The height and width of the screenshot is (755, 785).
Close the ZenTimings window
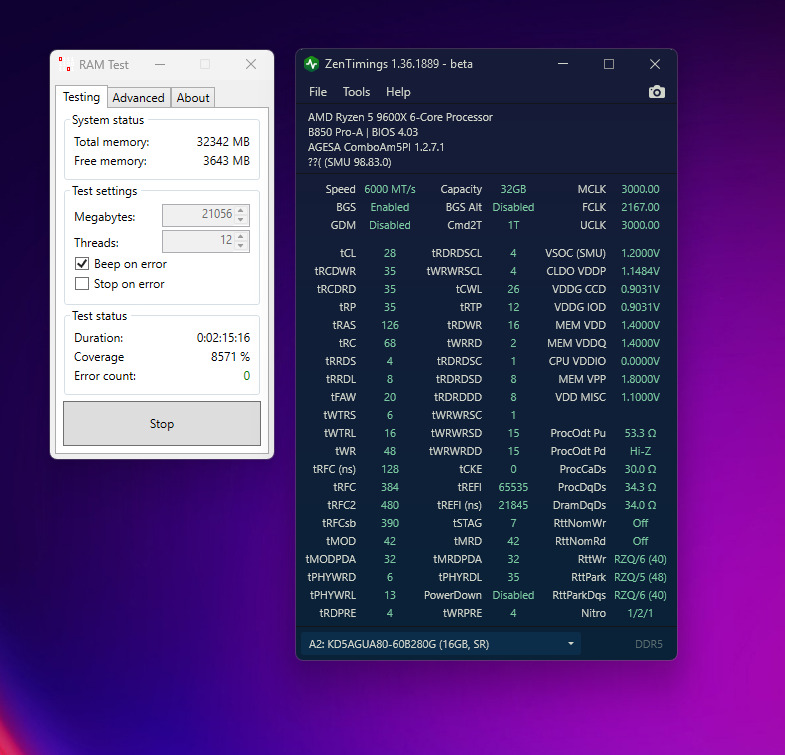click(655, 64)
